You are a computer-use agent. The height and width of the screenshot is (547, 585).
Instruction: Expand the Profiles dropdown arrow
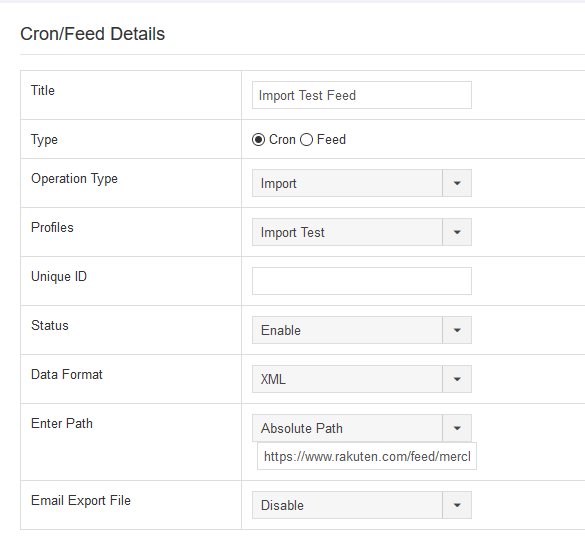tap(457, 232)
